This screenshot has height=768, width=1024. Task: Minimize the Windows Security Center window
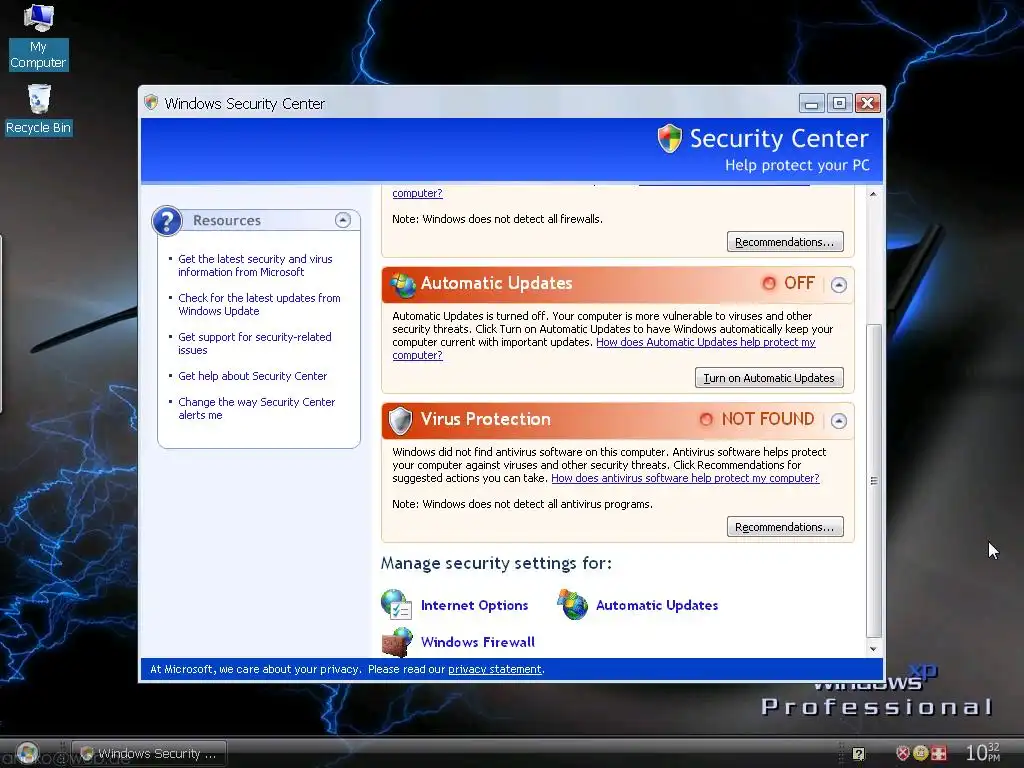[811, 103]
